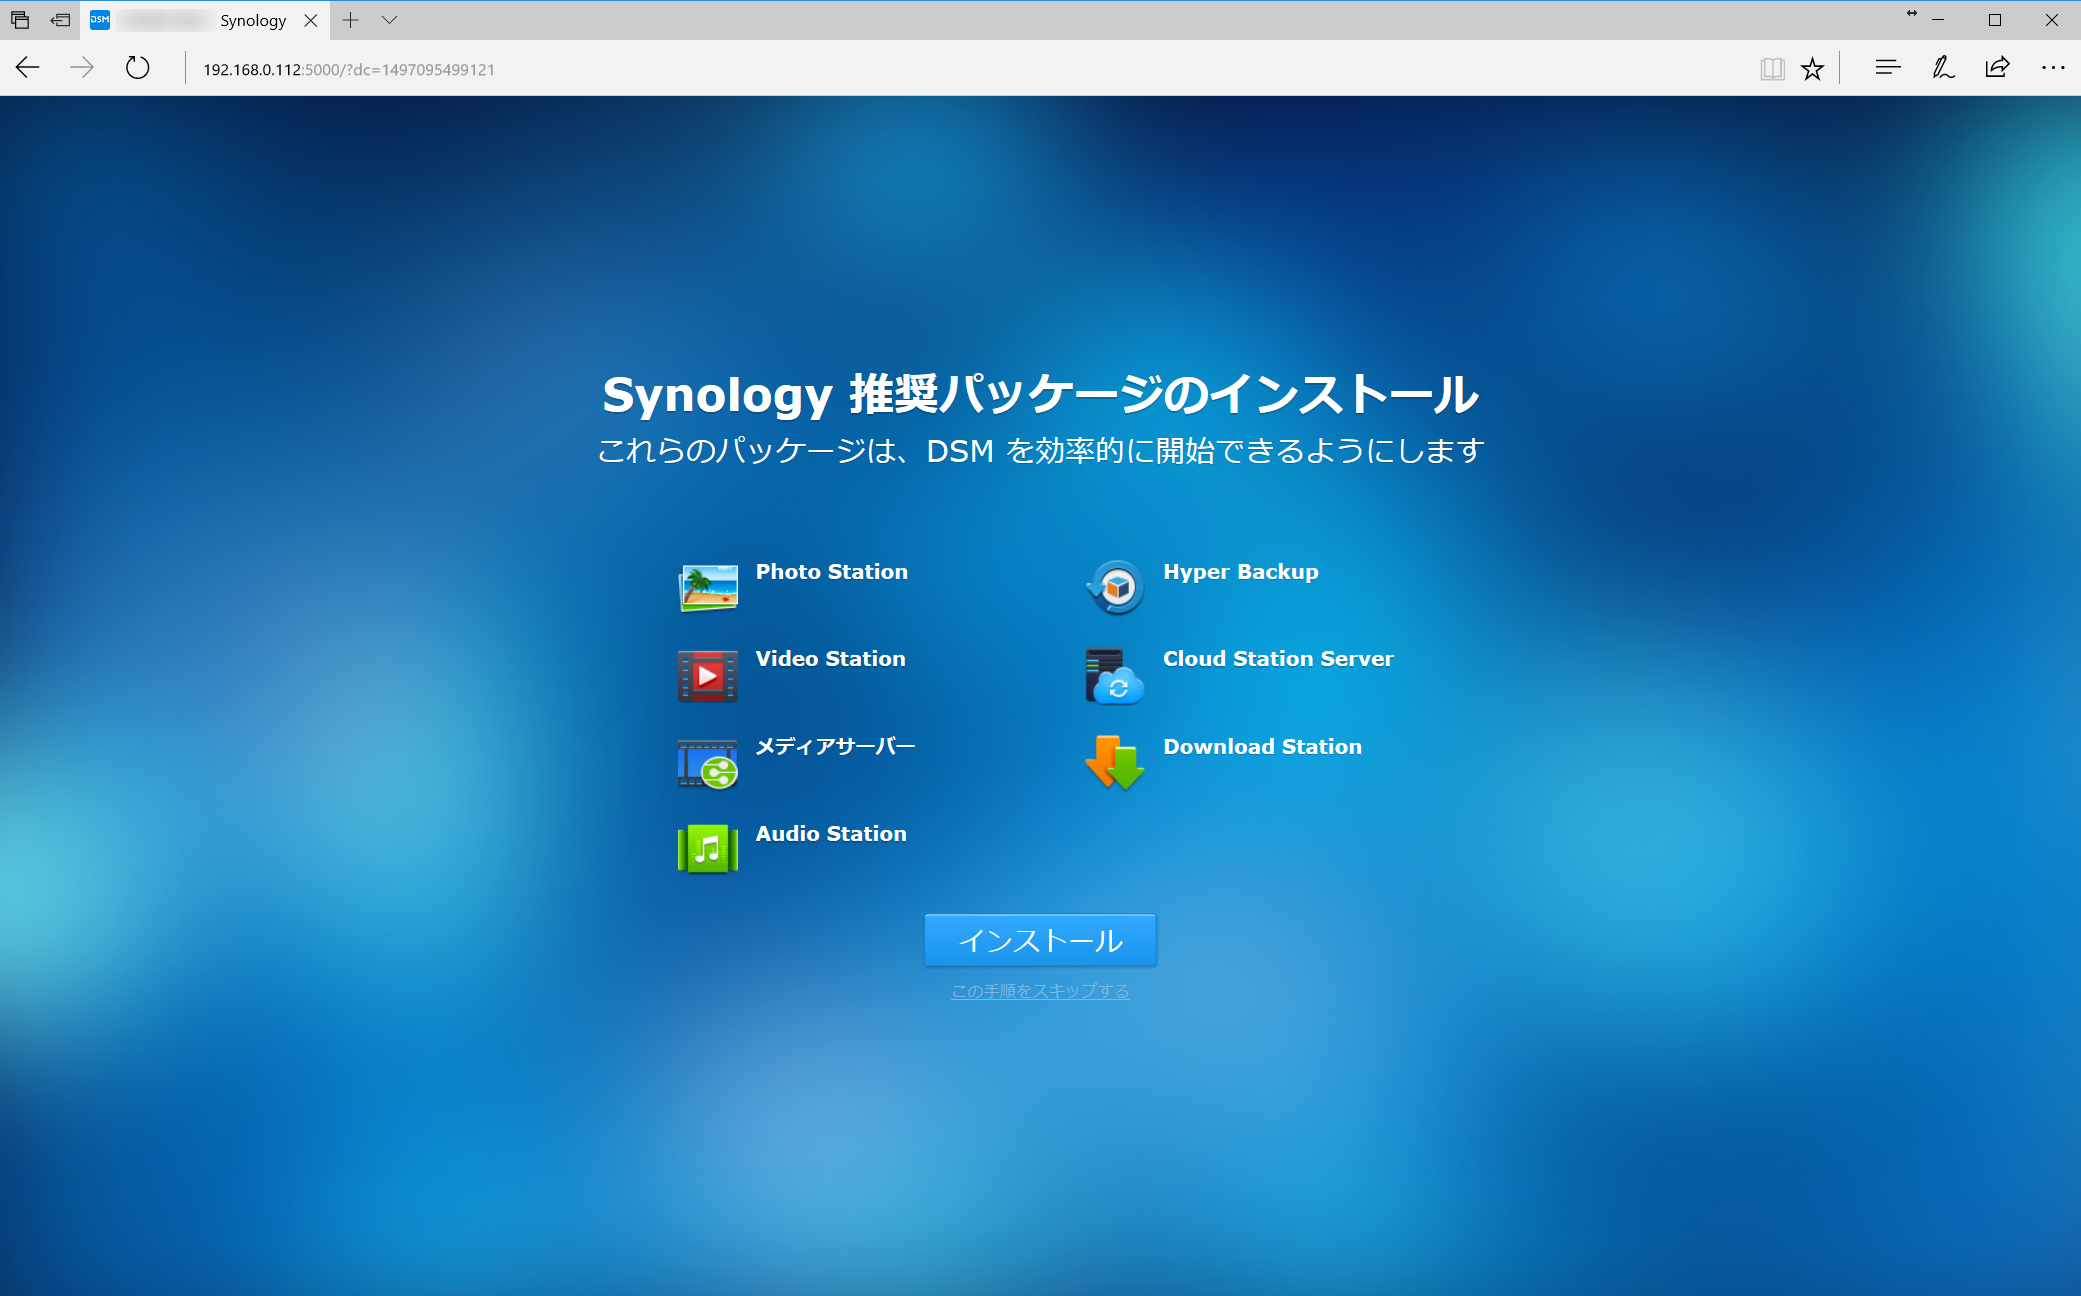The image size is (2081, 1296).
Task: Click the Cloud Station Server icon
Action: pos(1115,676)
